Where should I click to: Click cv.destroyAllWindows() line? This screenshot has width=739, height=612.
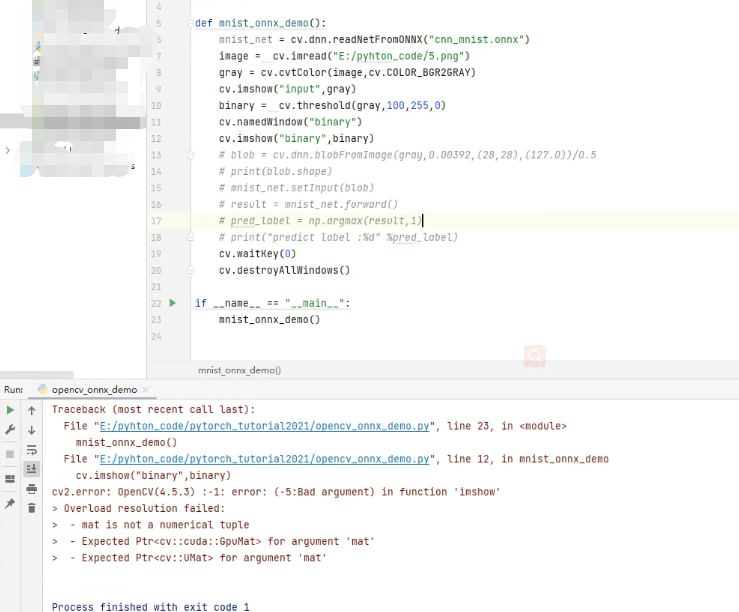tap(285, 270)
